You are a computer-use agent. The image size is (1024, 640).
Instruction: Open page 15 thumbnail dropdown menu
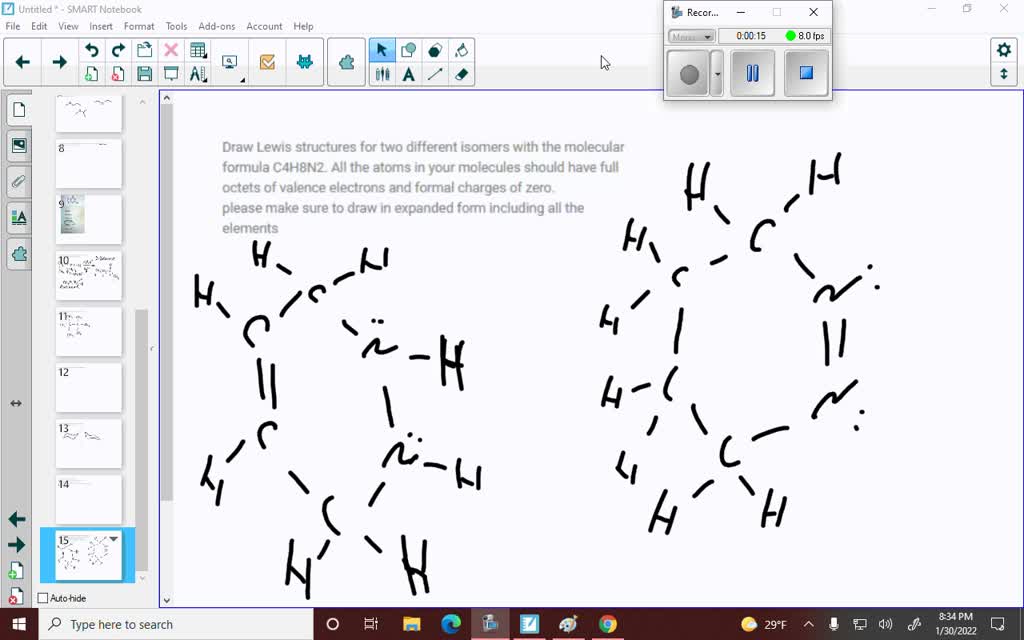pos(114,539)
